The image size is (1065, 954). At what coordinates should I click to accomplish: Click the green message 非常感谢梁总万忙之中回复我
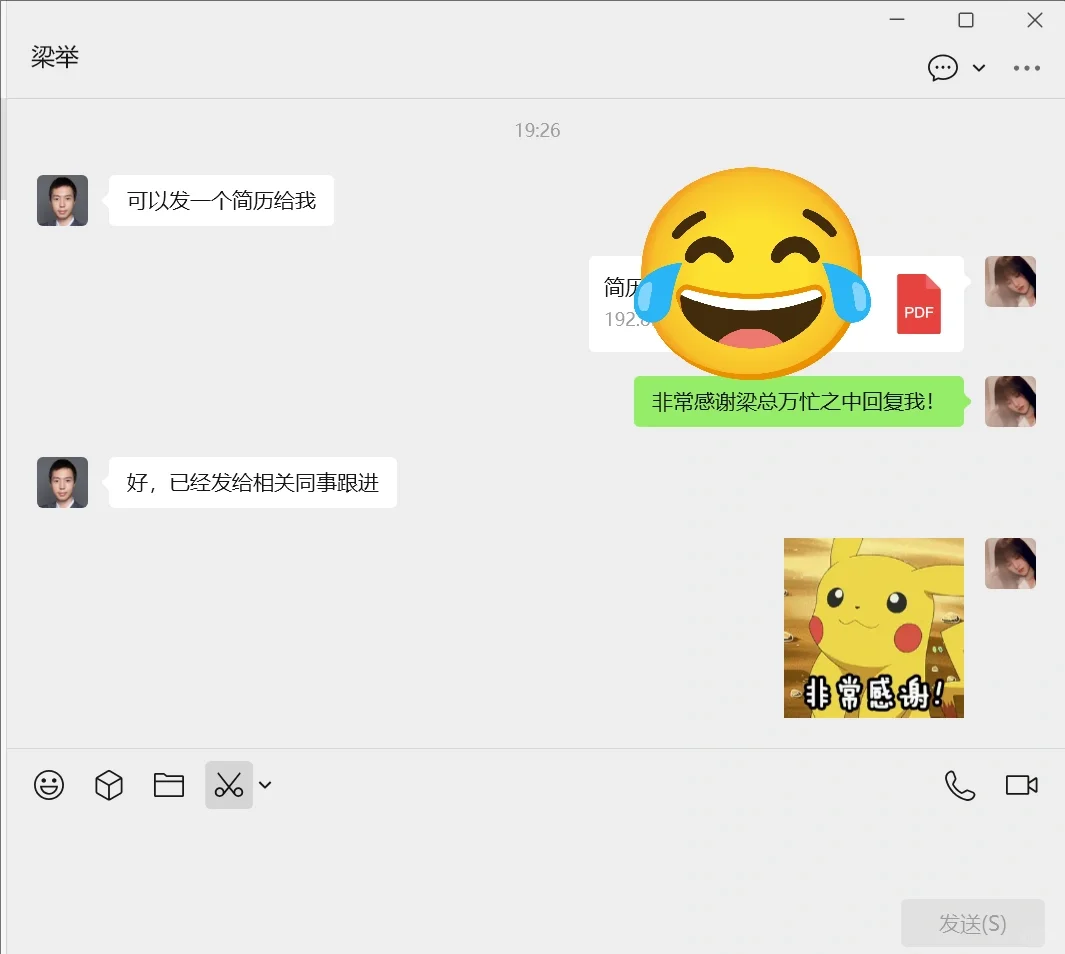(x=799, y=401)
